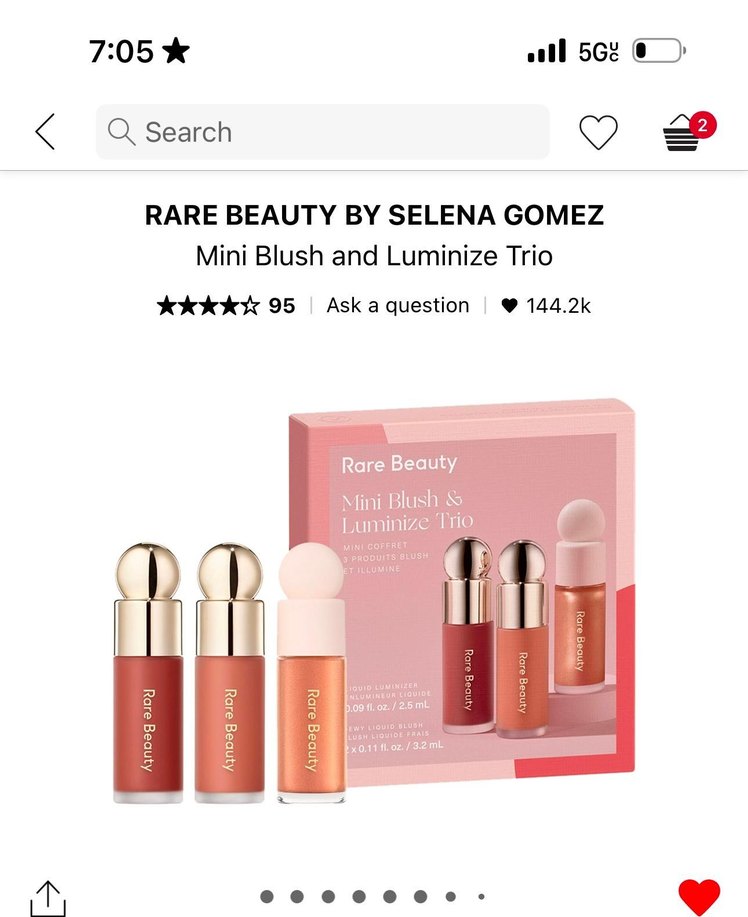This screenshot has height=917, width=748.
Task: Select the sixth image carousel dot
Action: pos(420,897)
